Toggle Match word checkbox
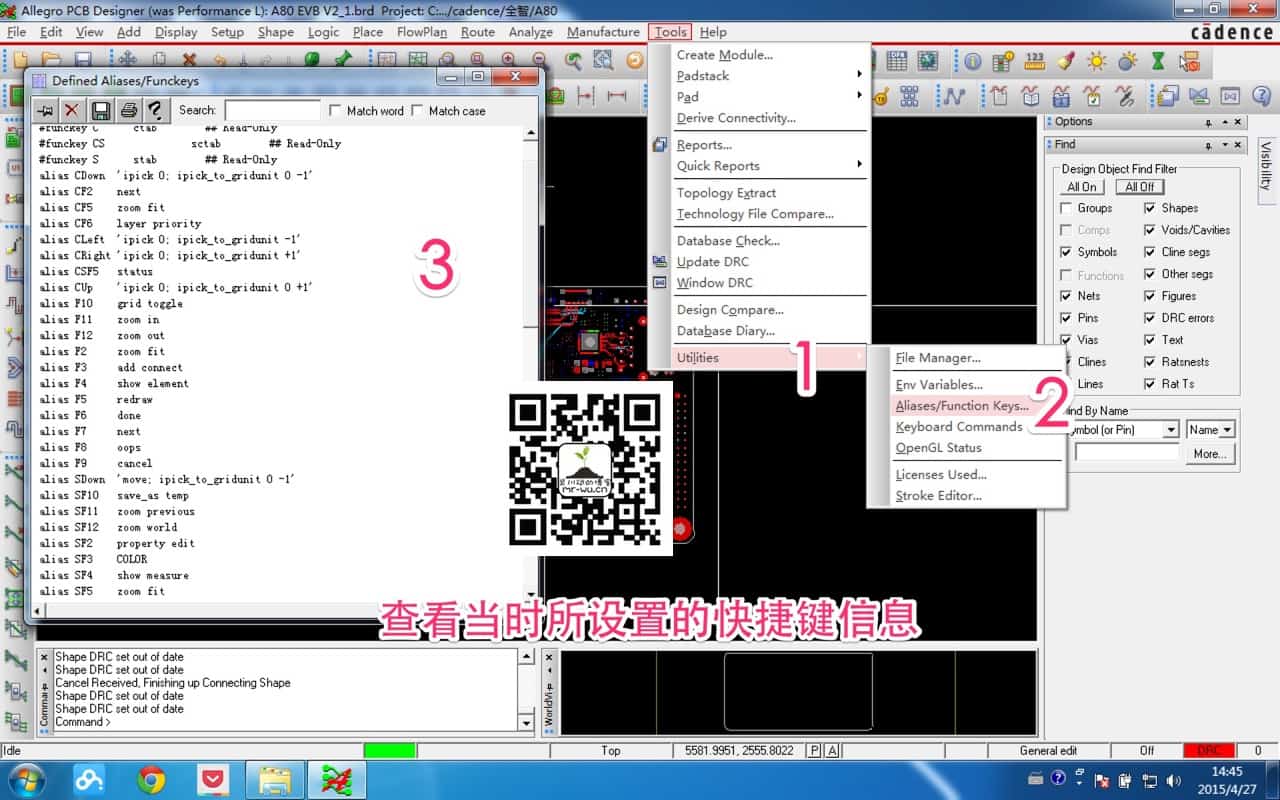This screenshot has height=800, width=1280. pos(335,111)
